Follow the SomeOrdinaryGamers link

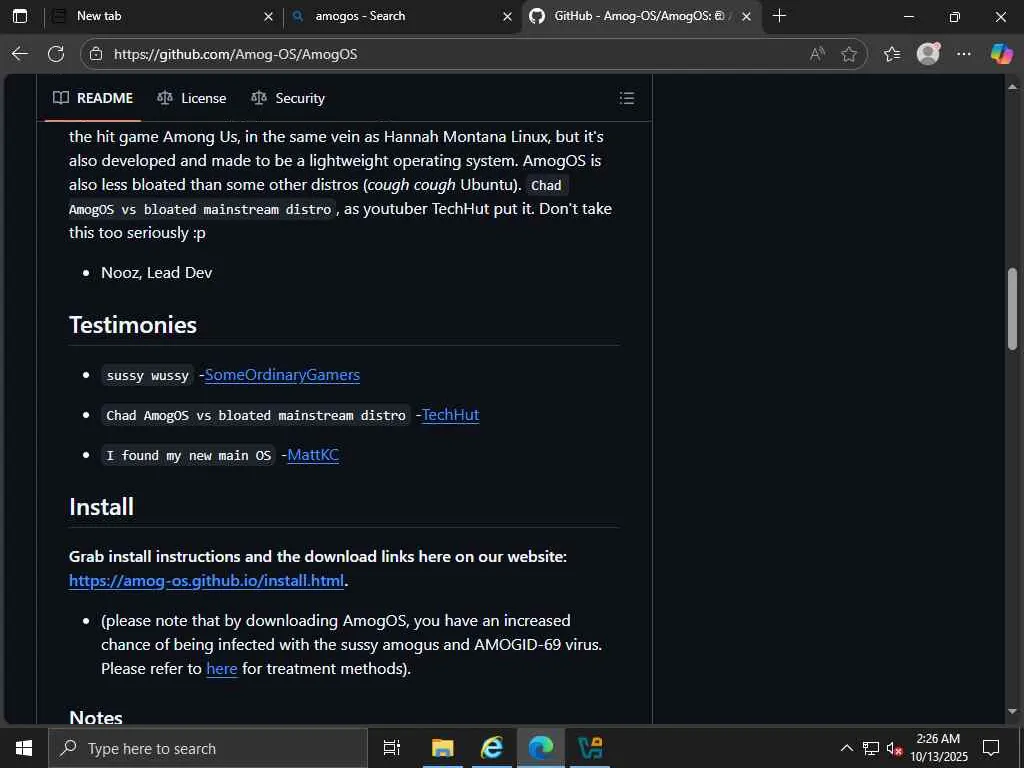(282, 375)
